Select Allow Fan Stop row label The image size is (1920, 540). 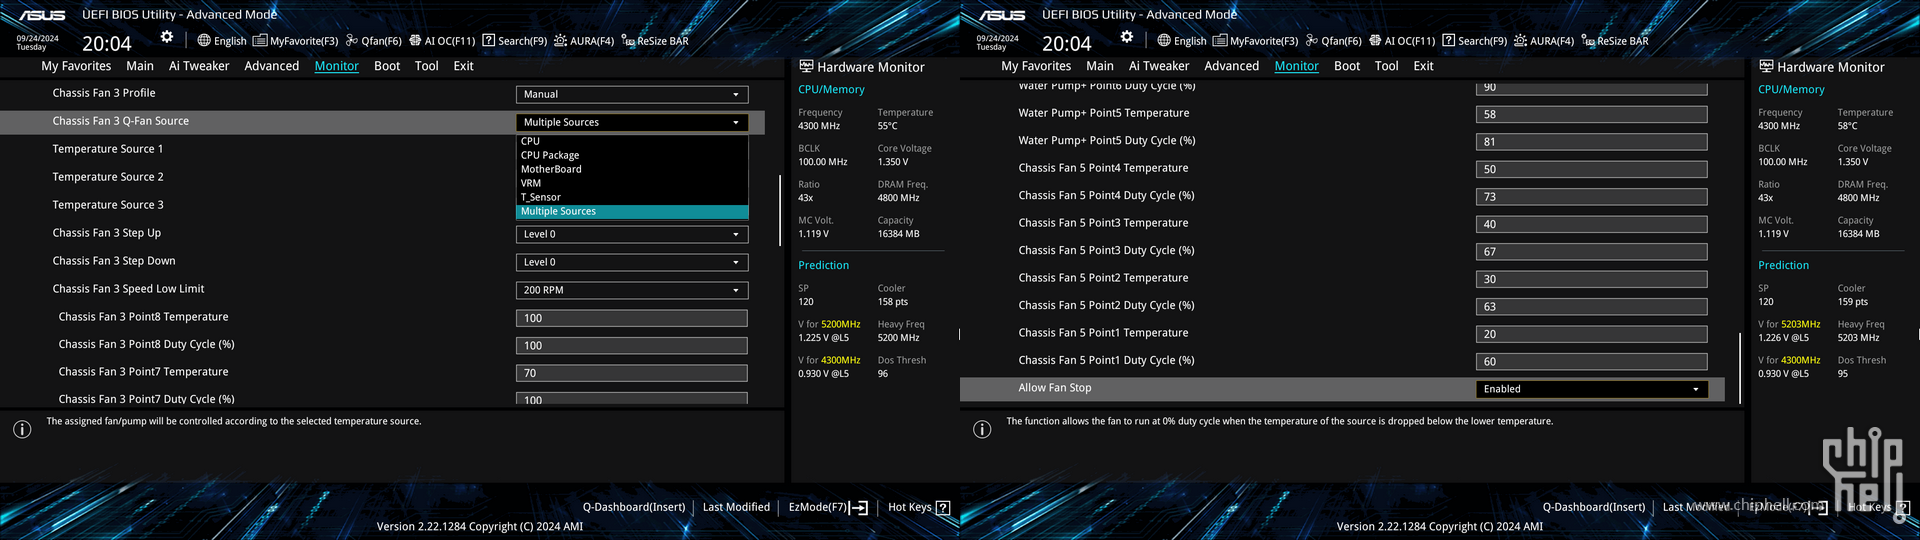point(1055,388)
